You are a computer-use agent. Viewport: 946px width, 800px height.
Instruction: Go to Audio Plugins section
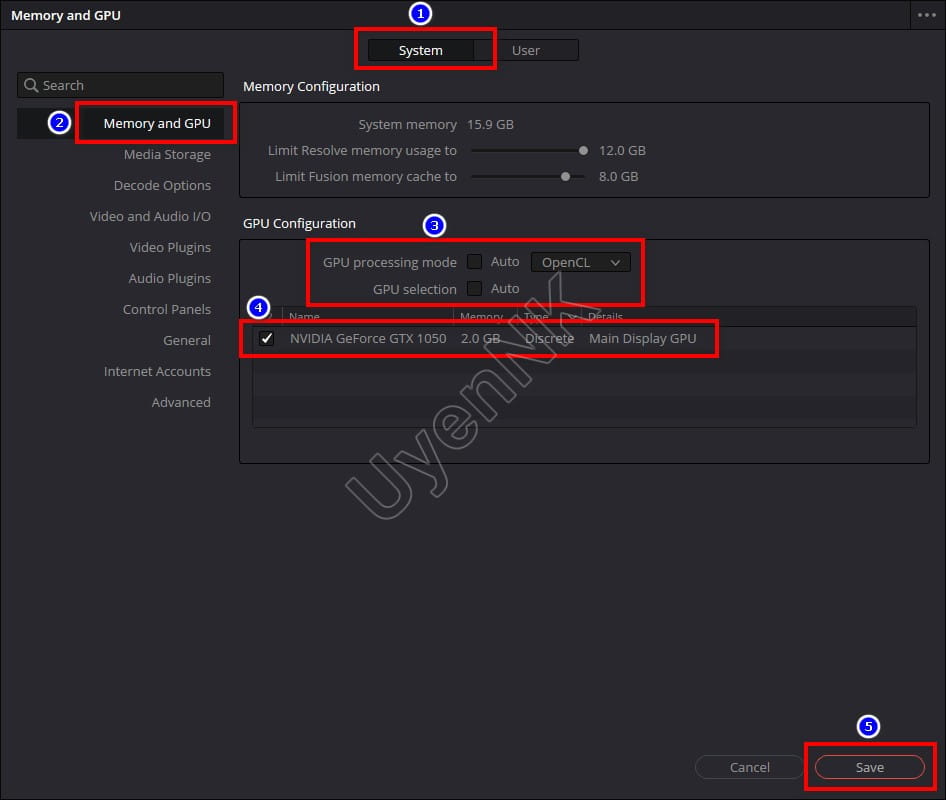170,278
